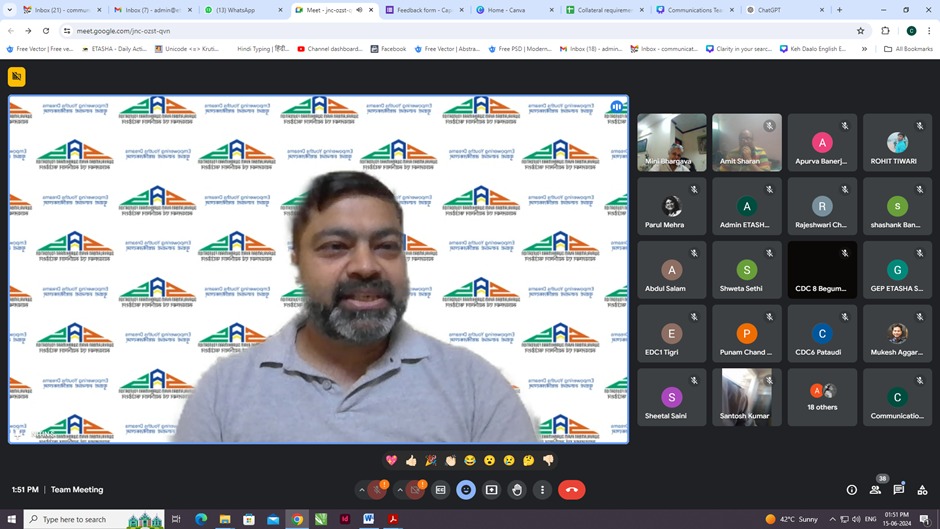
Task: Open the All Bookmarks folder
Action: pyautogui.click(x=908, y=49)
